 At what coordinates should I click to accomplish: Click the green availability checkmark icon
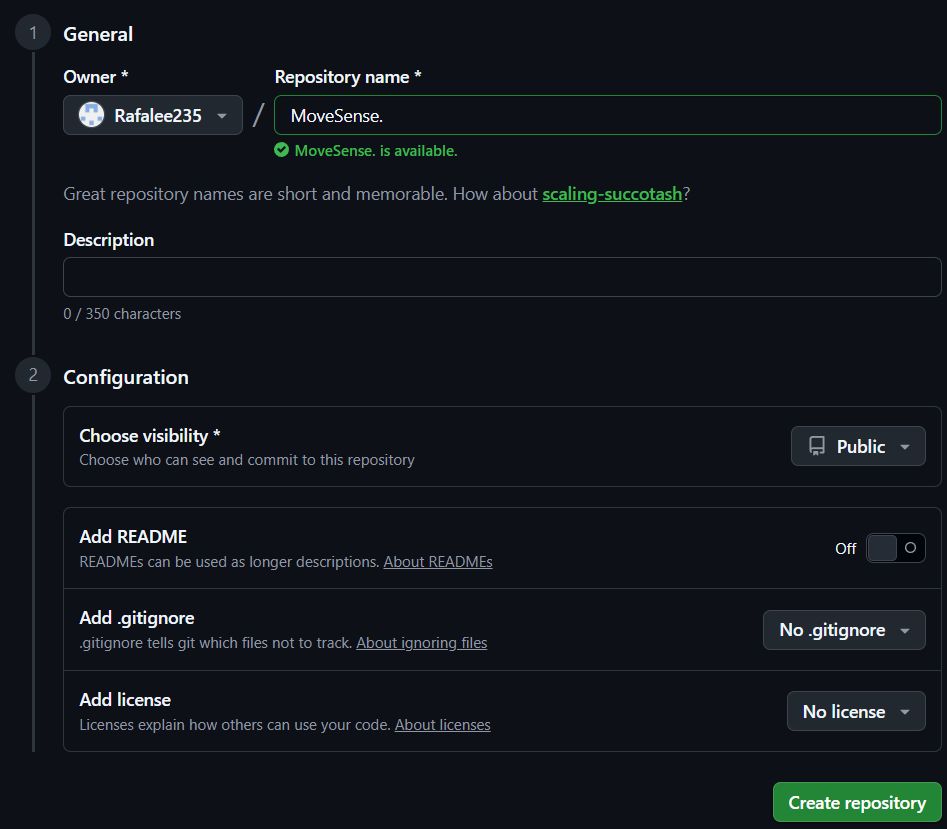(281, 150)
